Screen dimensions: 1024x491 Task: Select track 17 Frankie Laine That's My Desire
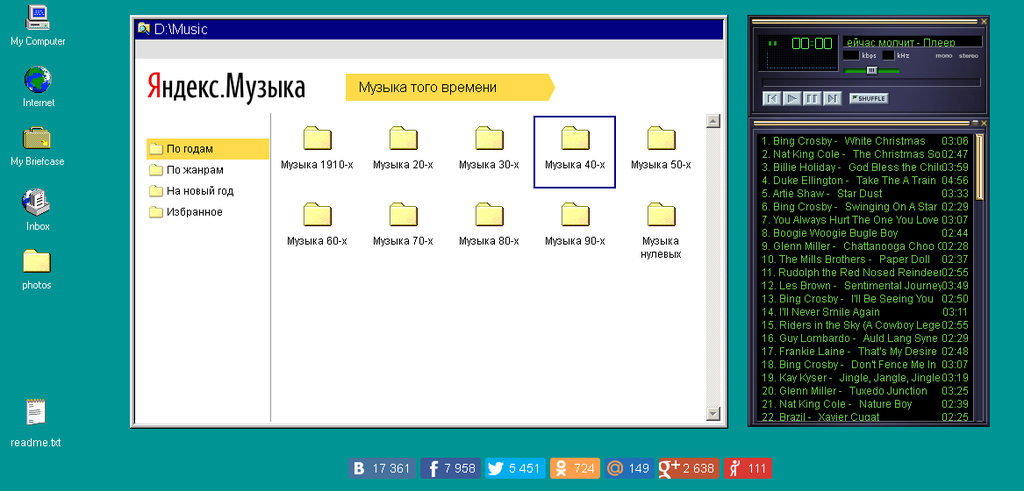coord(865,351)
